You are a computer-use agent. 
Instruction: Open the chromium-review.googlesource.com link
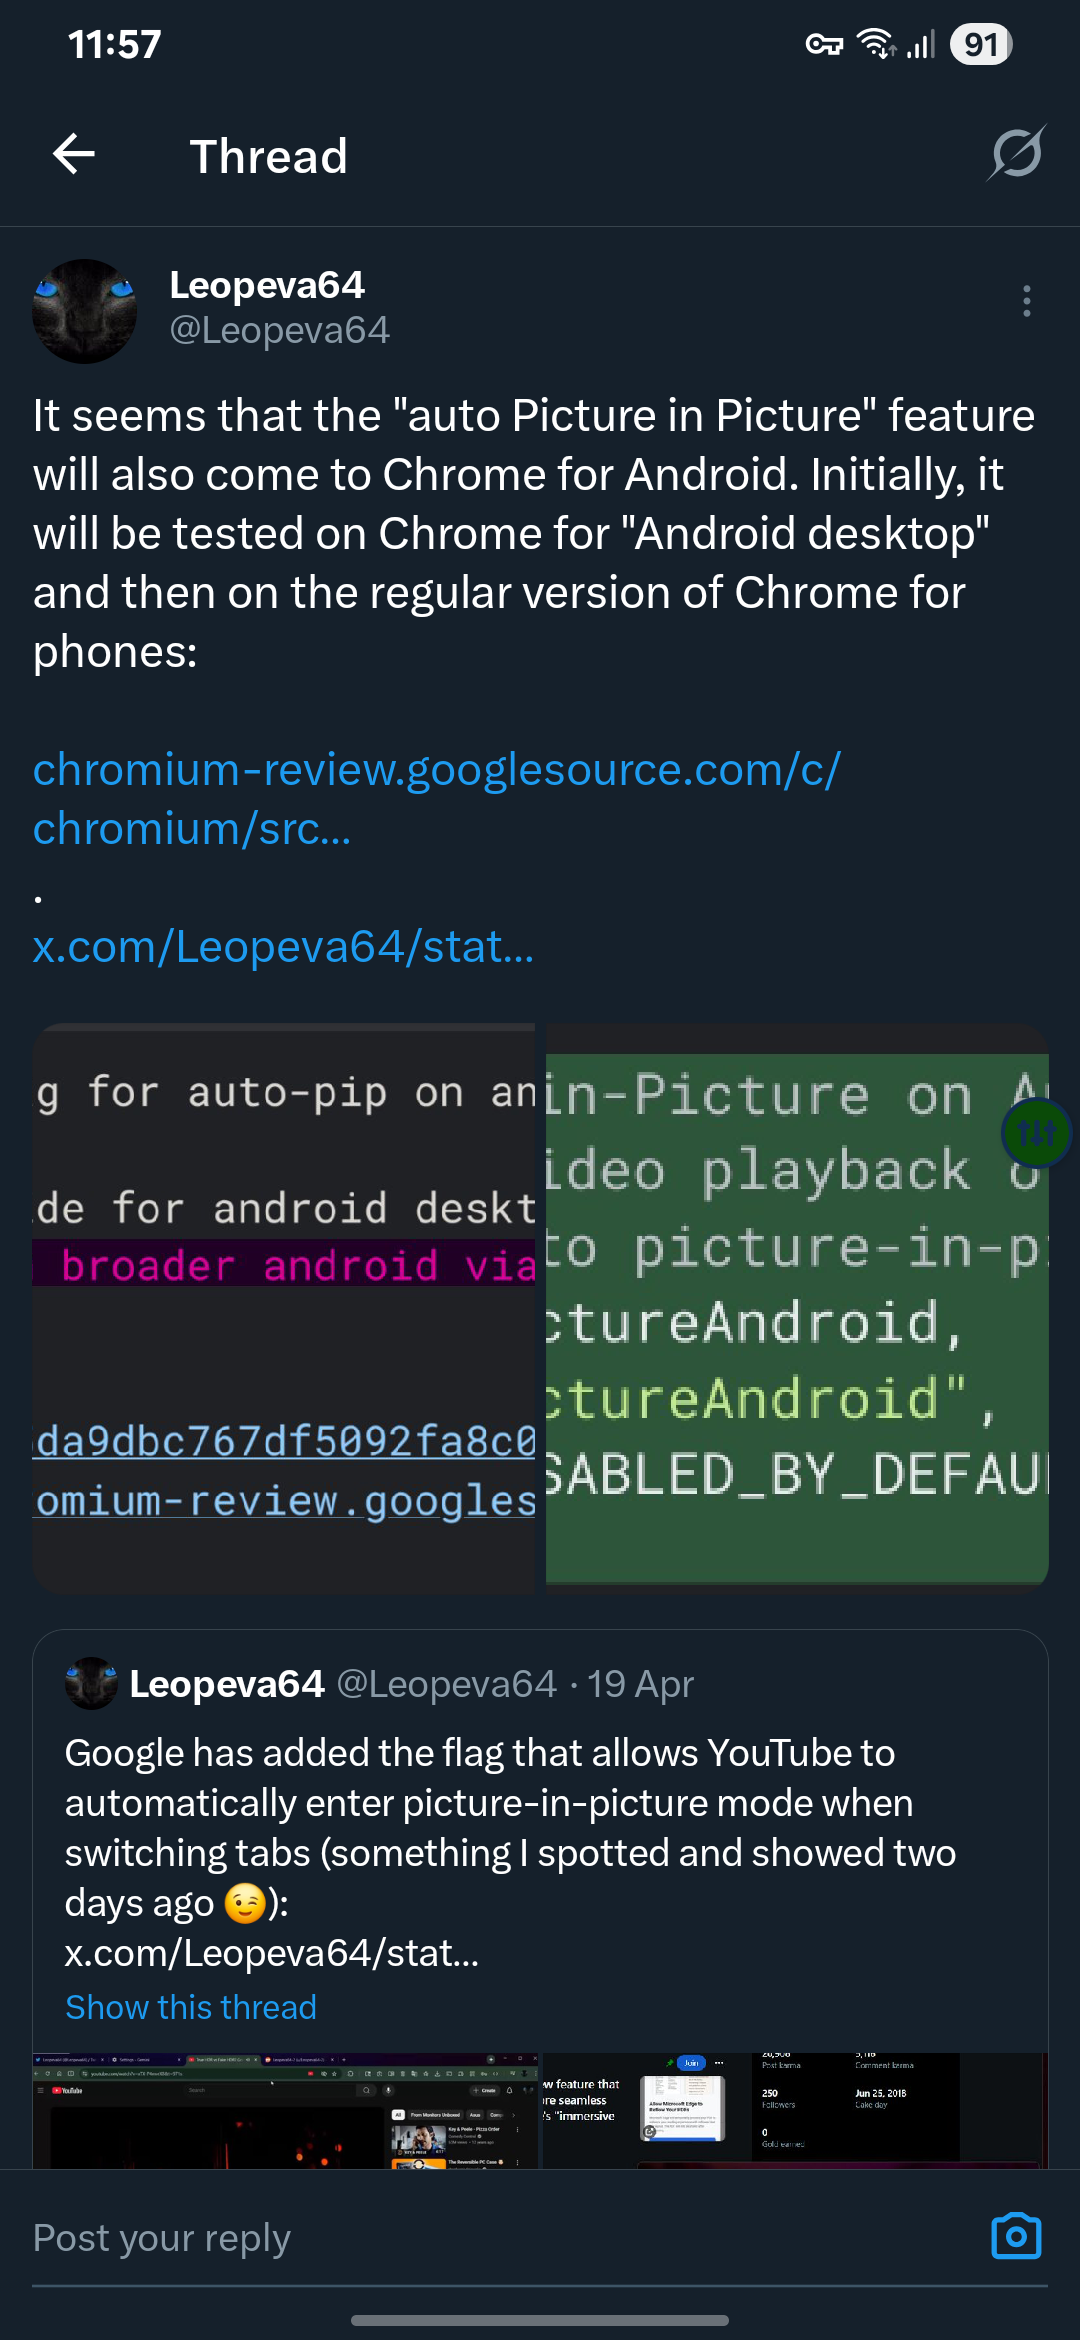(x=437, y=799)
